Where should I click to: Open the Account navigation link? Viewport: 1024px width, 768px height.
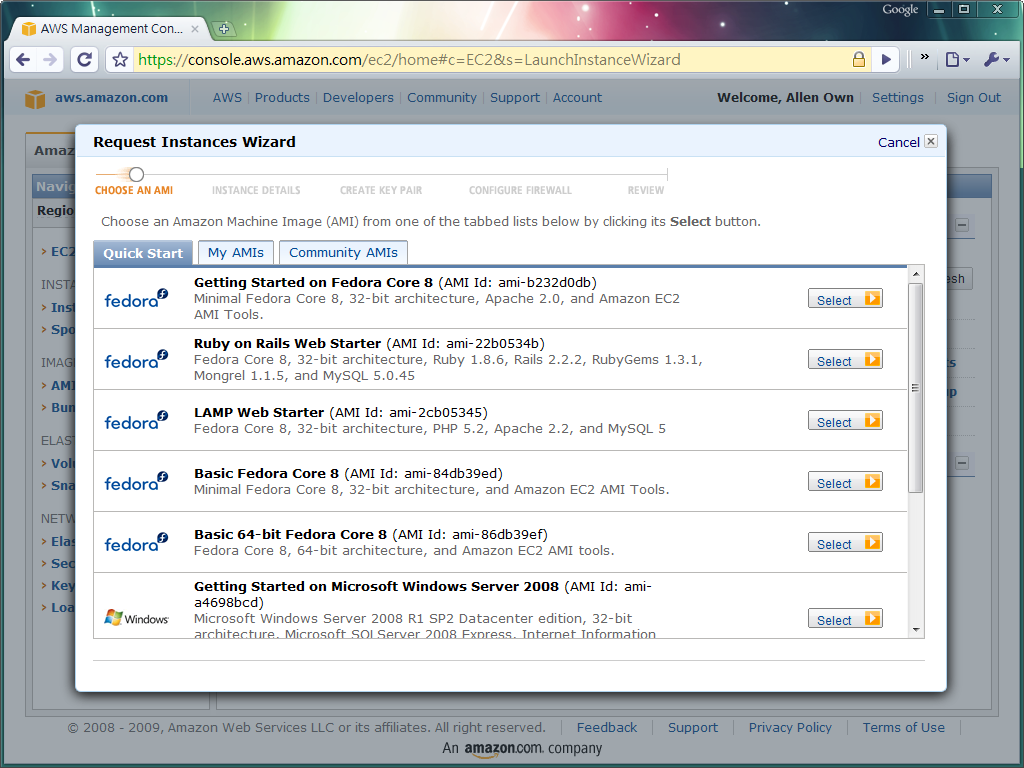(x=577, y=98)
